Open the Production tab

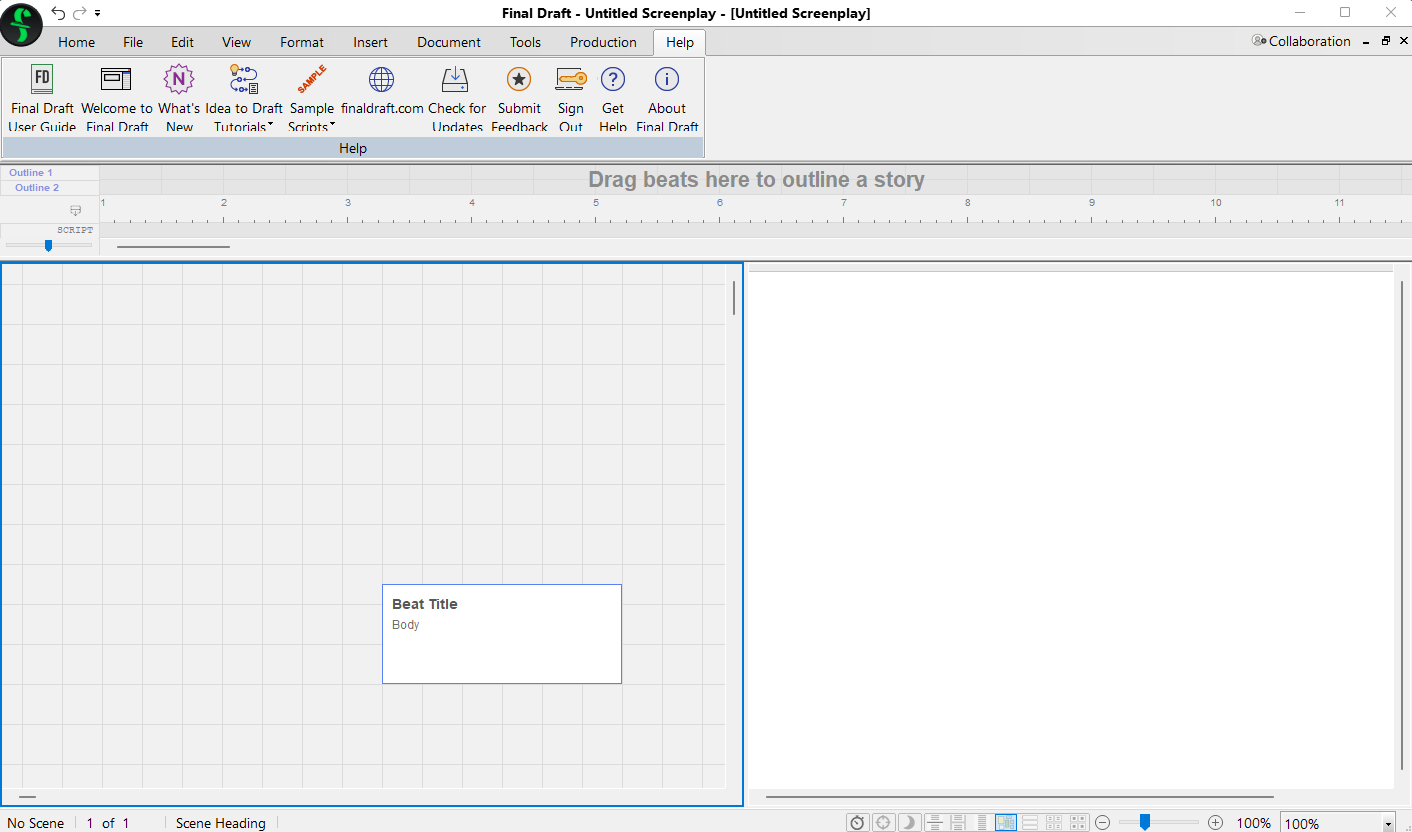click(x=603, y=42)
